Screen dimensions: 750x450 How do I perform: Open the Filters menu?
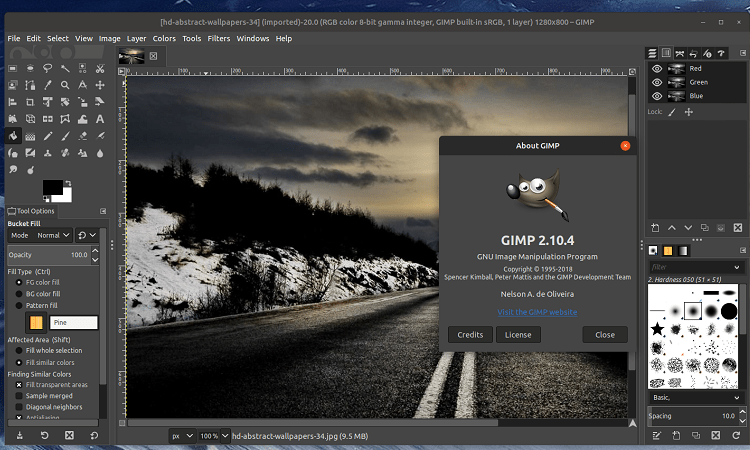pyautogui.click(x=219, y=38)
